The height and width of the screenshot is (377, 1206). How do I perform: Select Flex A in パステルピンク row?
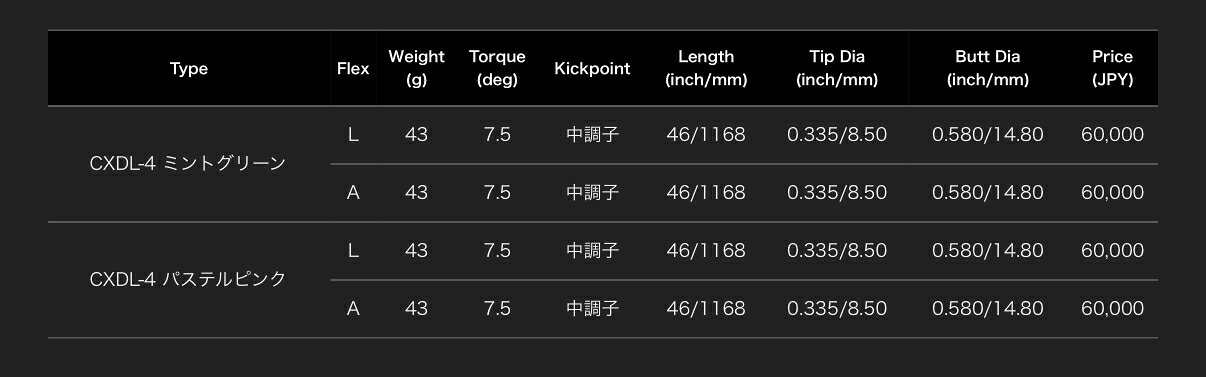click(353, 308)
